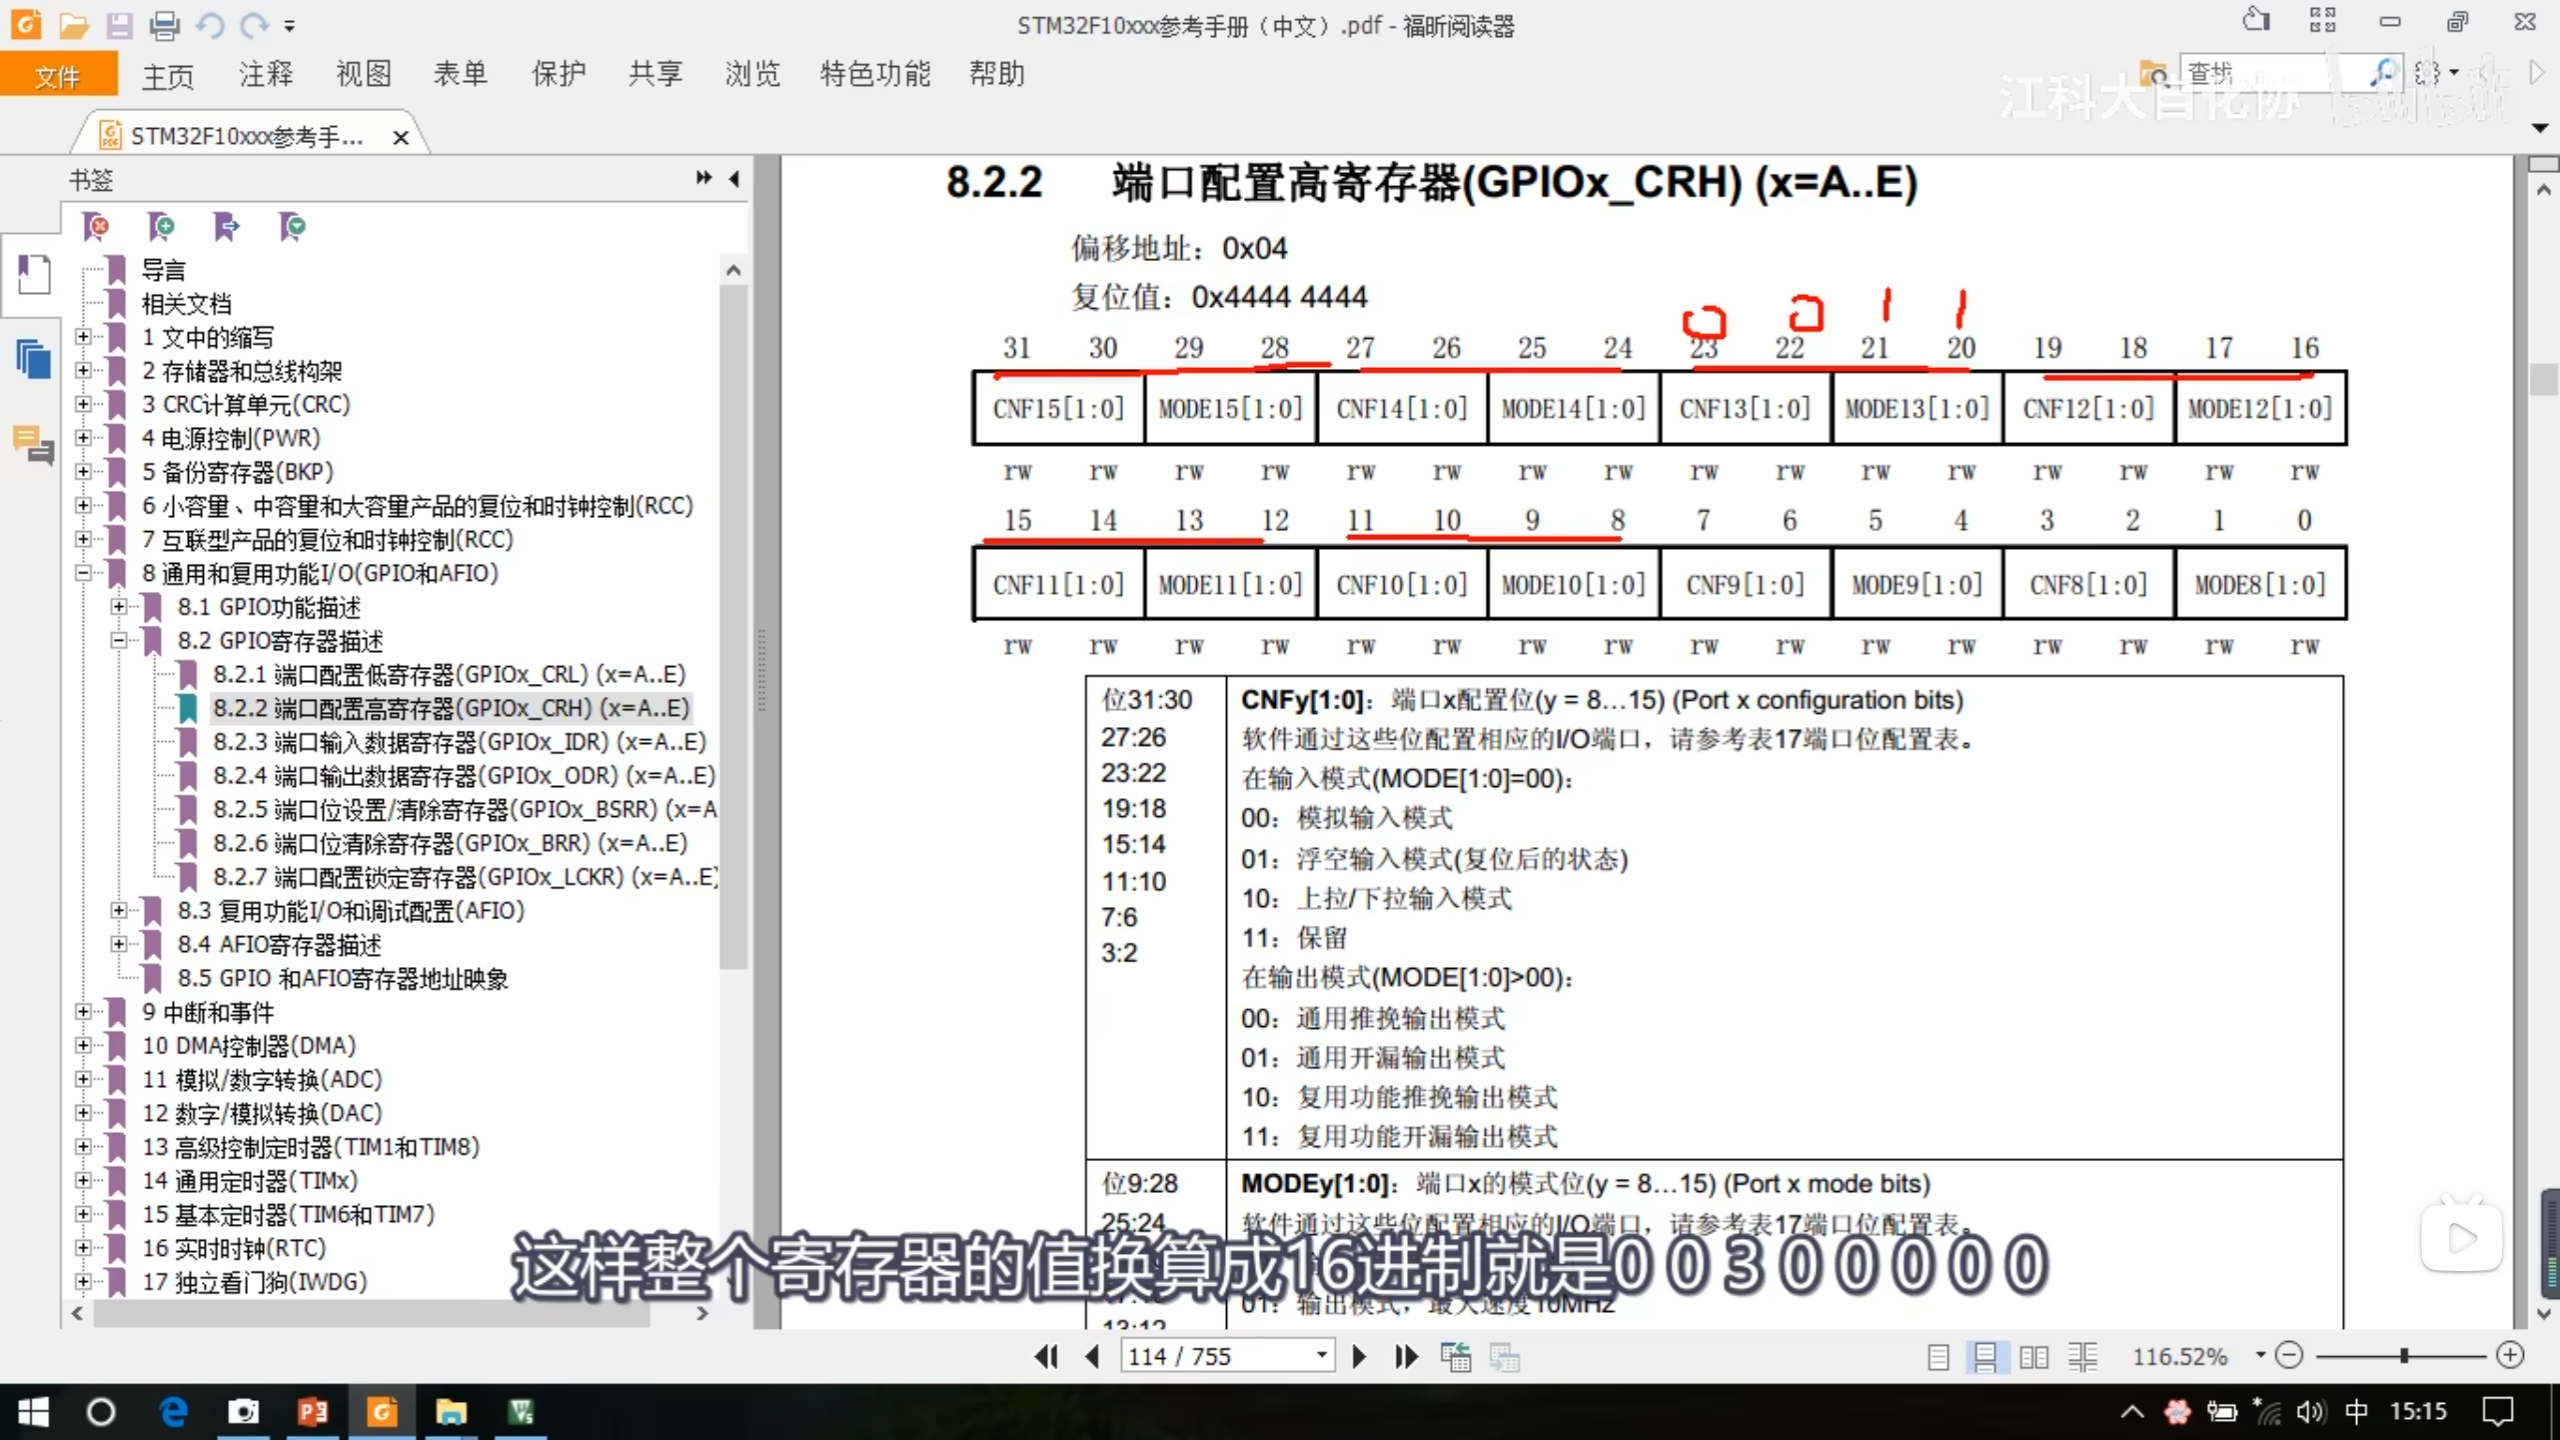Switch to facing pages view mode
Screen dimensions: 2560x1440
click(2033, 1357)
